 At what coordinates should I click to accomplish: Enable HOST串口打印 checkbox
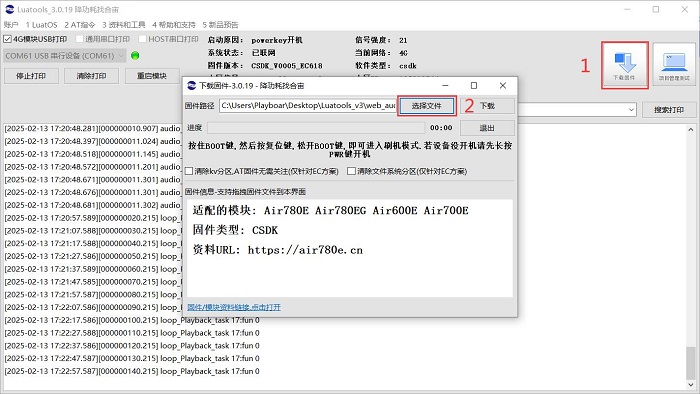point(142,39)
